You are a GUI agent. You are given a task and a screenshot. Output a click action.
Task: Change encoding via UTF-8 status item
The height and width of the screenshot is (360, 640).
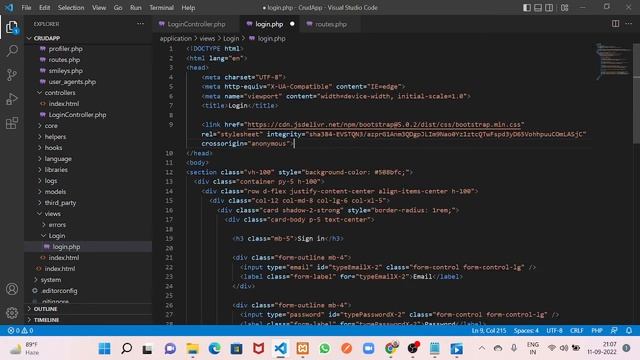coord(554,330)
